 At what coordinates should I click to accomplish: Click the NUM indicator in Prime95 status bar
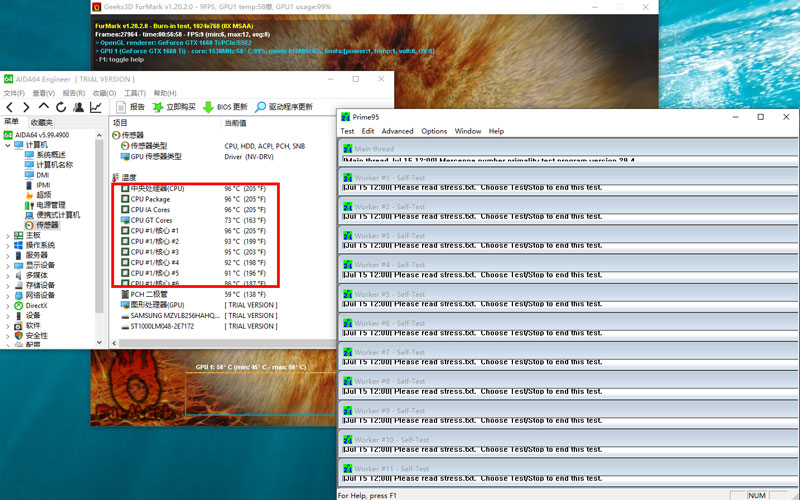(x=757, y=495)
